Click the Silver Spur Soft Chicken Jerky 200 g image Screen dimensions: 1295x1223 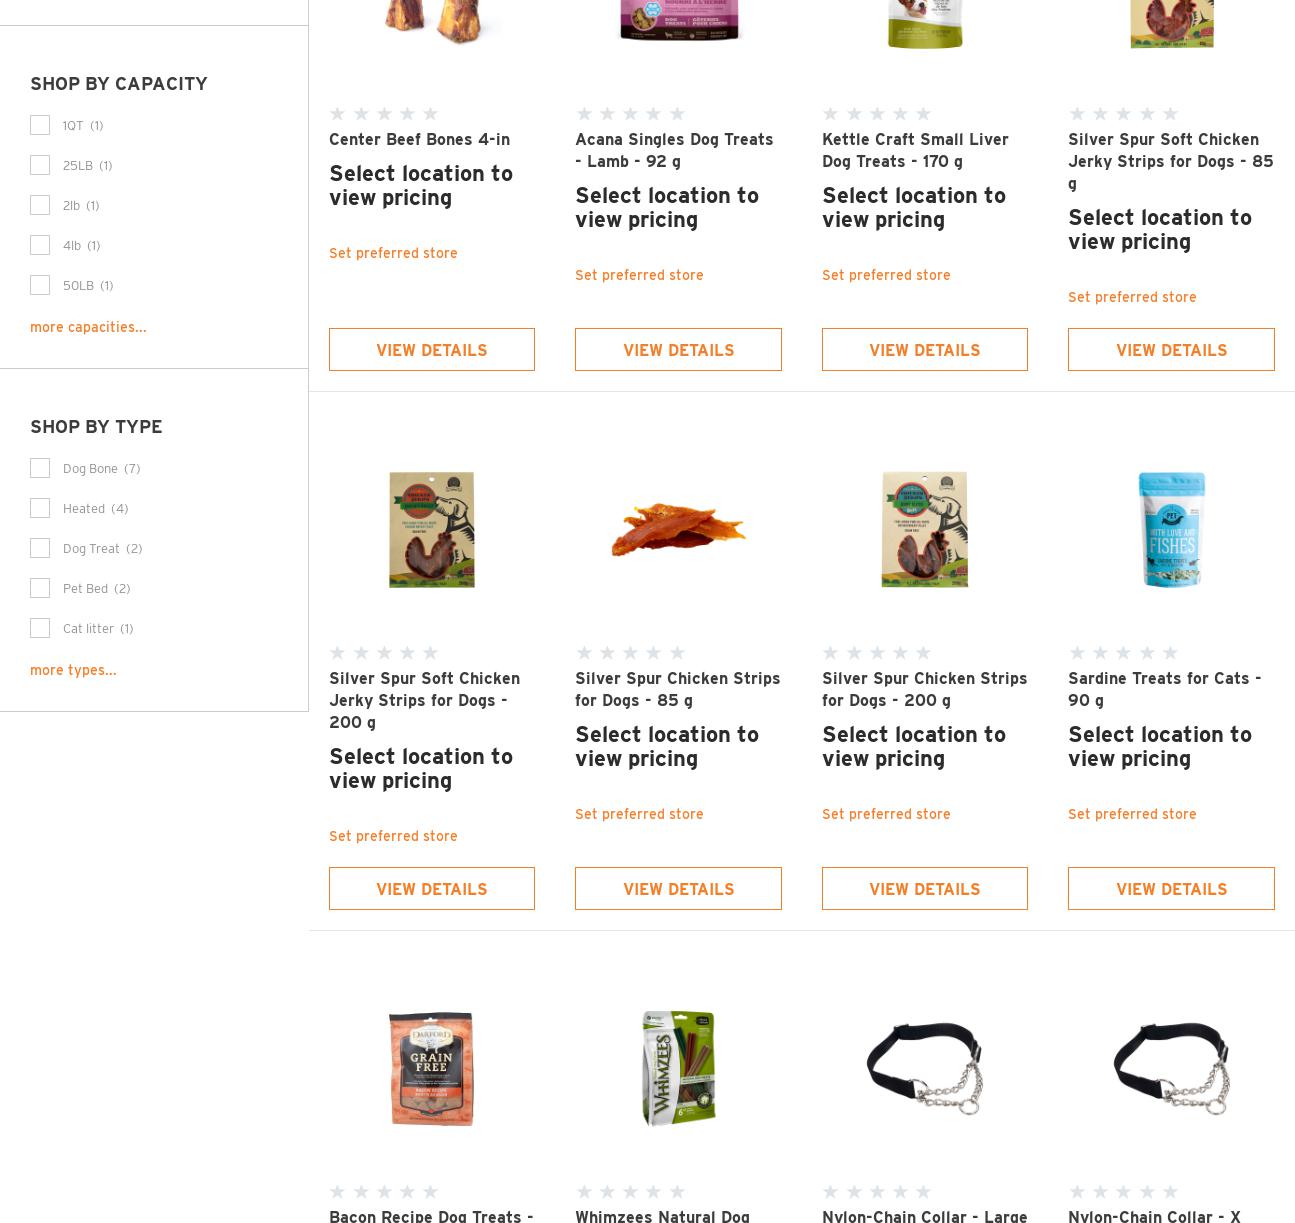pyautogui.click(x=431, y=529)
